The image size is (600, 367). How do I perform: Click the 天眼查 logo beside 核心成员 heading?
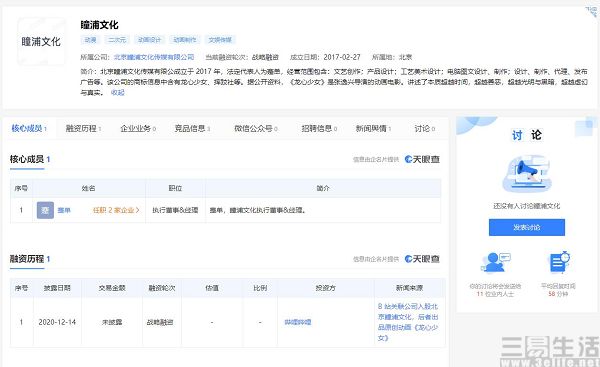[422, 159]
